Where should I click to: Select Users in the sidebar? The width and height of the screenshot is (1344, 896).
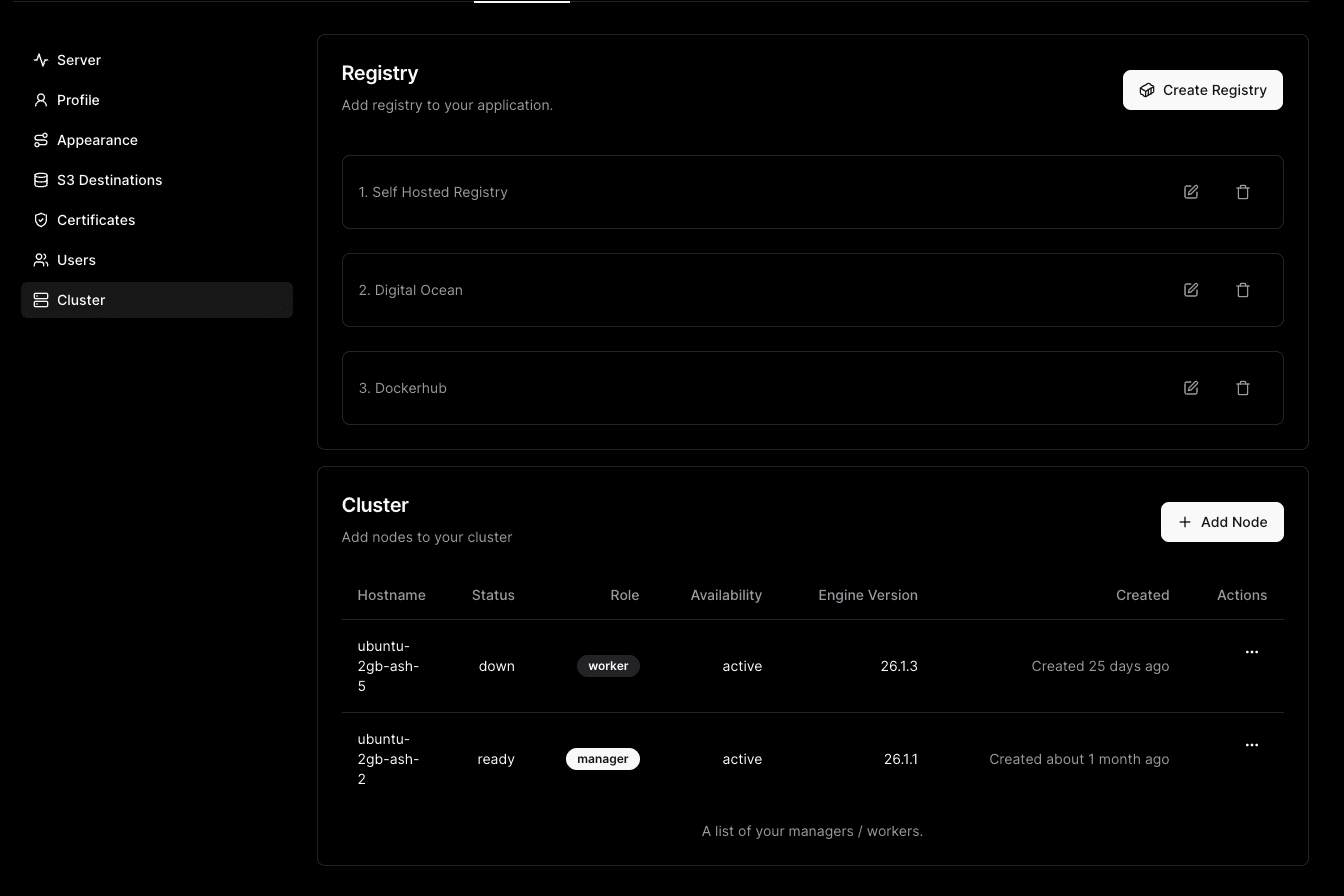[157, 260]
